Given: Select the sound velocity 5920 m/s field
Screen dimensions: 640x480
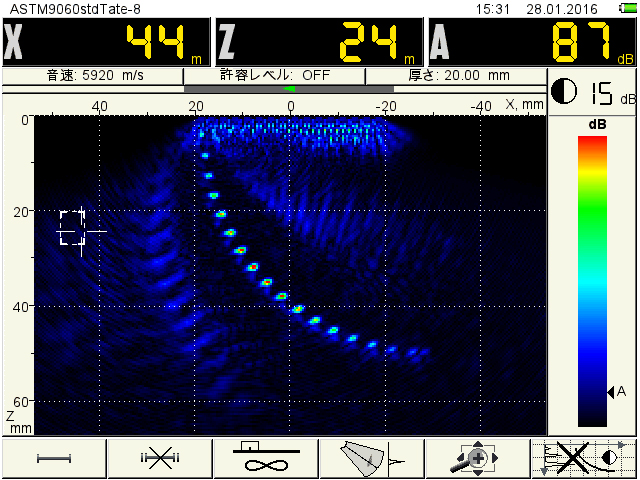Looking at the screenshot, I should 93,76.
